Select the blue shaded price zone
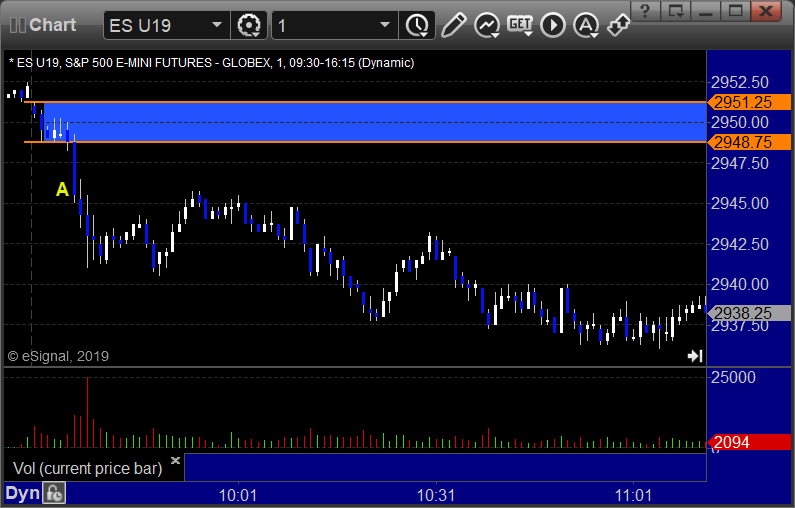Viewport: 795px width, 508px height. [375, 122]
